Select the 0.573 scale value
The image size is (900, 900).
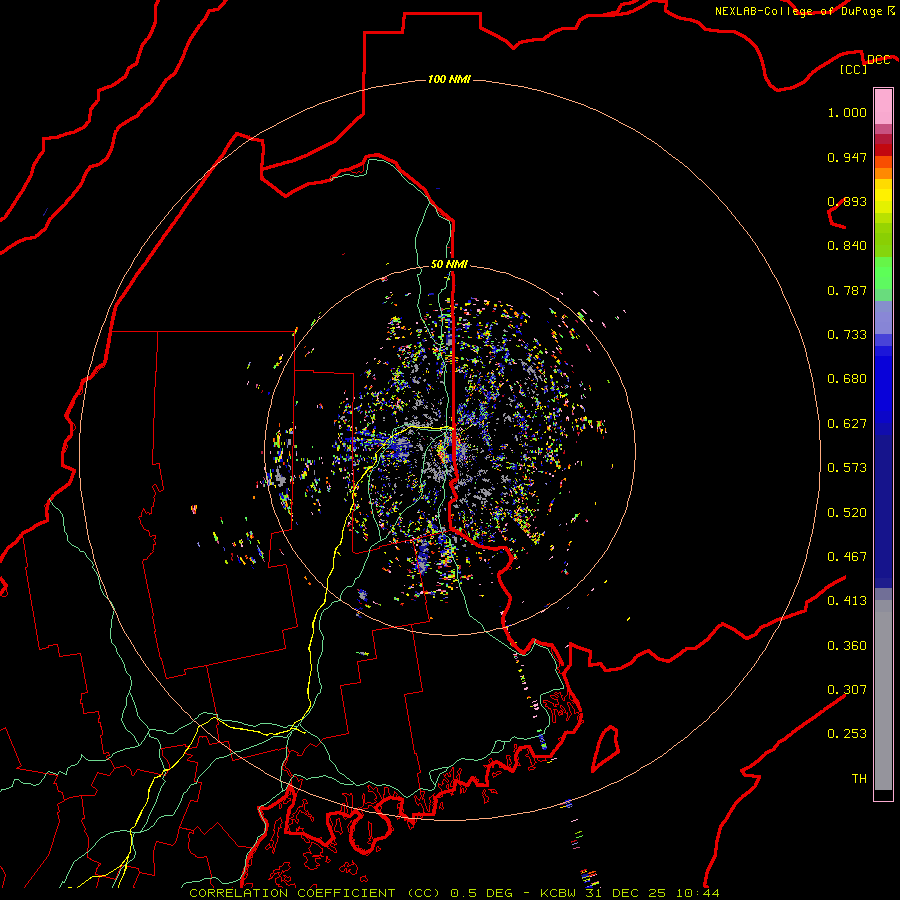pyautogui.click(x=847, y=468)
